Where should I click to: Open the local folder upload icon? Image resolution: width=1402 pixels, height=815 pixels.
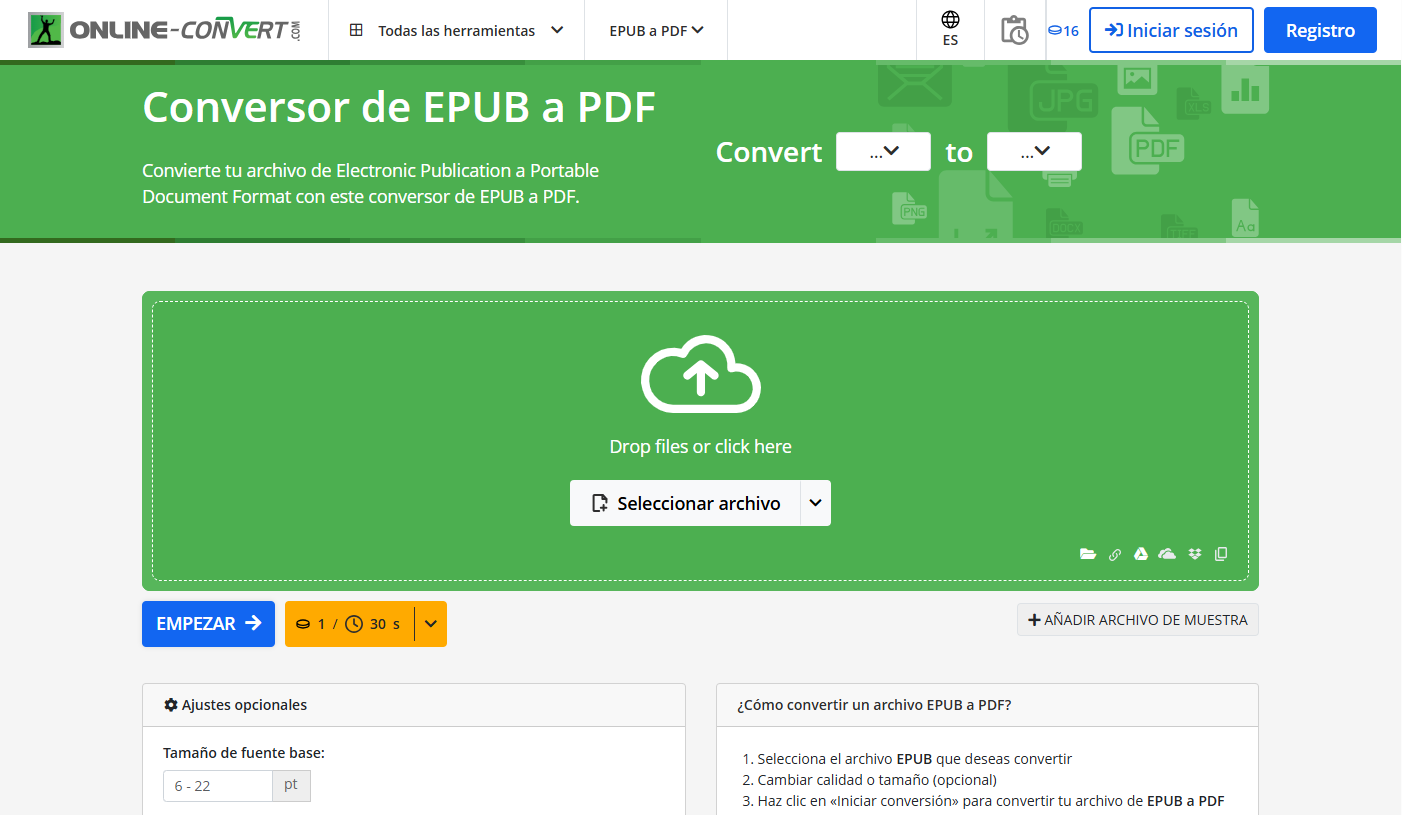point(1088,553)
